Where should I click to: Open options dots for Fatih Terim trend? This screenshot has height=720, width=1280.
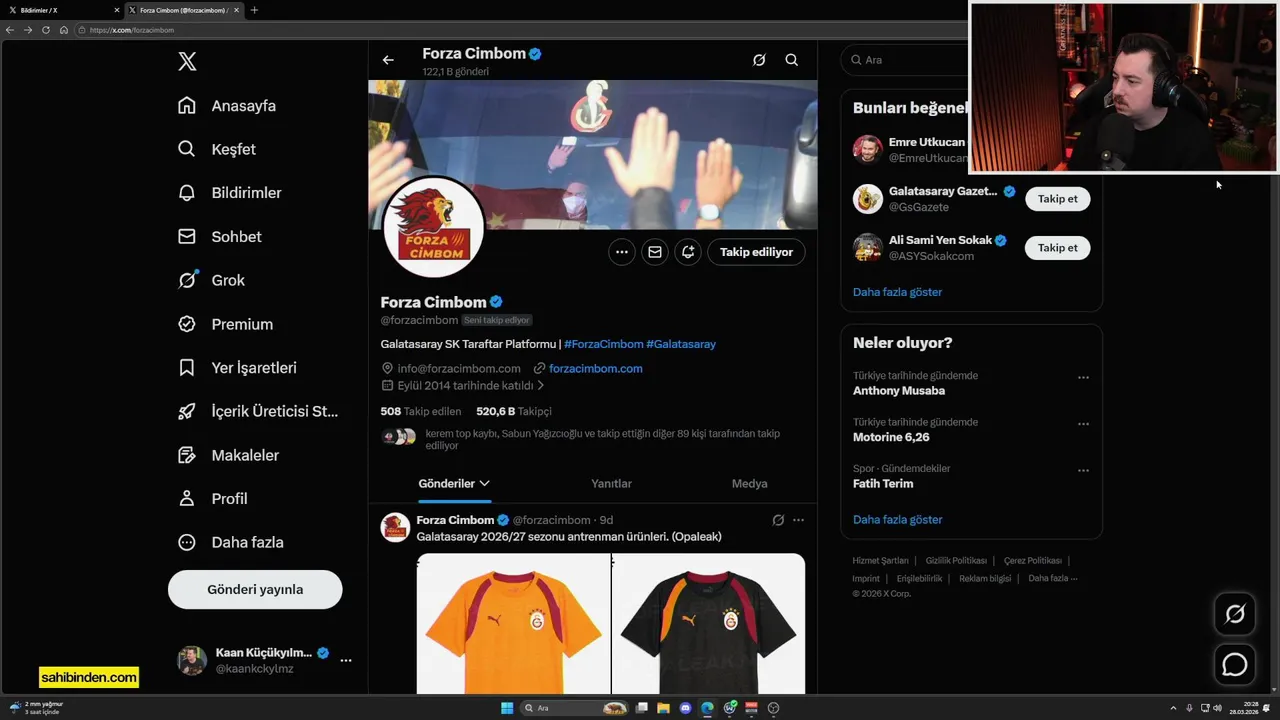pyautogui.click(x=1083, y=470)
